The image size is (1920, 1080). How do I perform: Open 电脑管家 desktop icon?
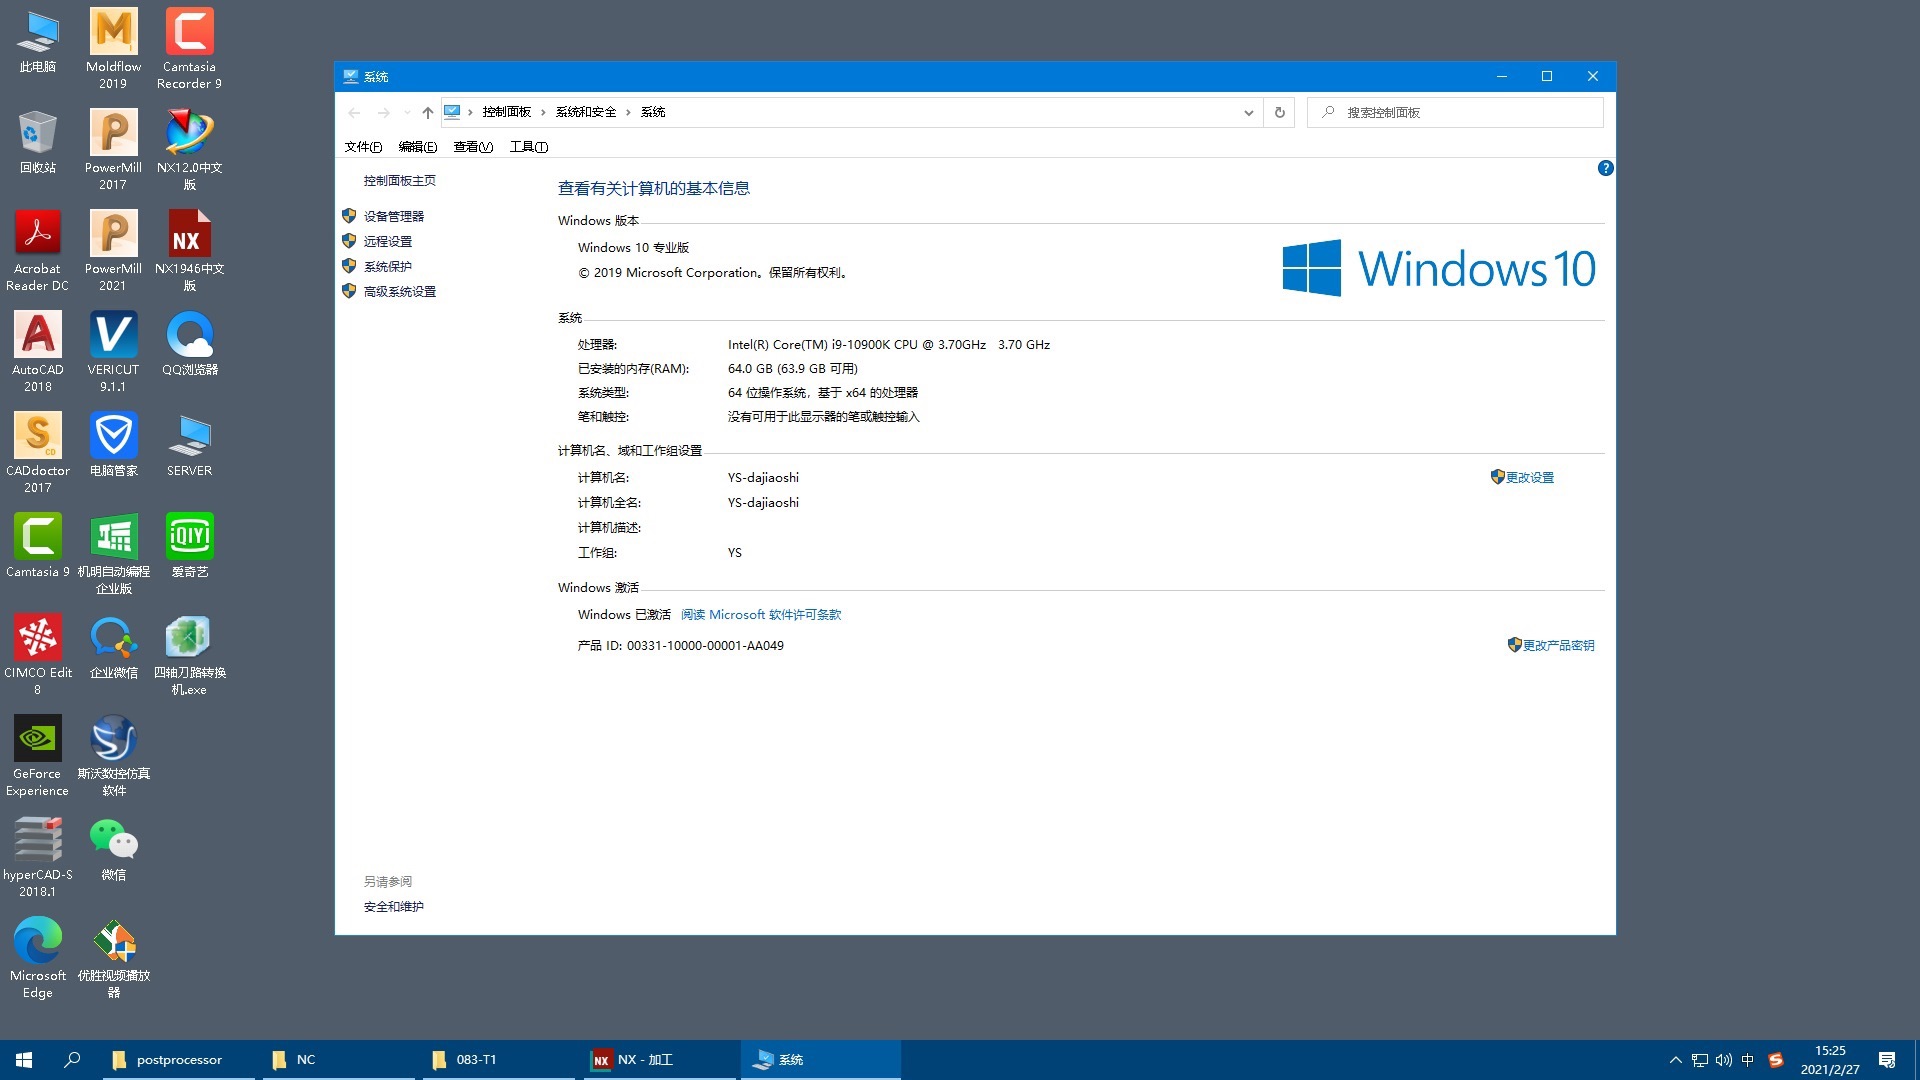tap(113, 445)
